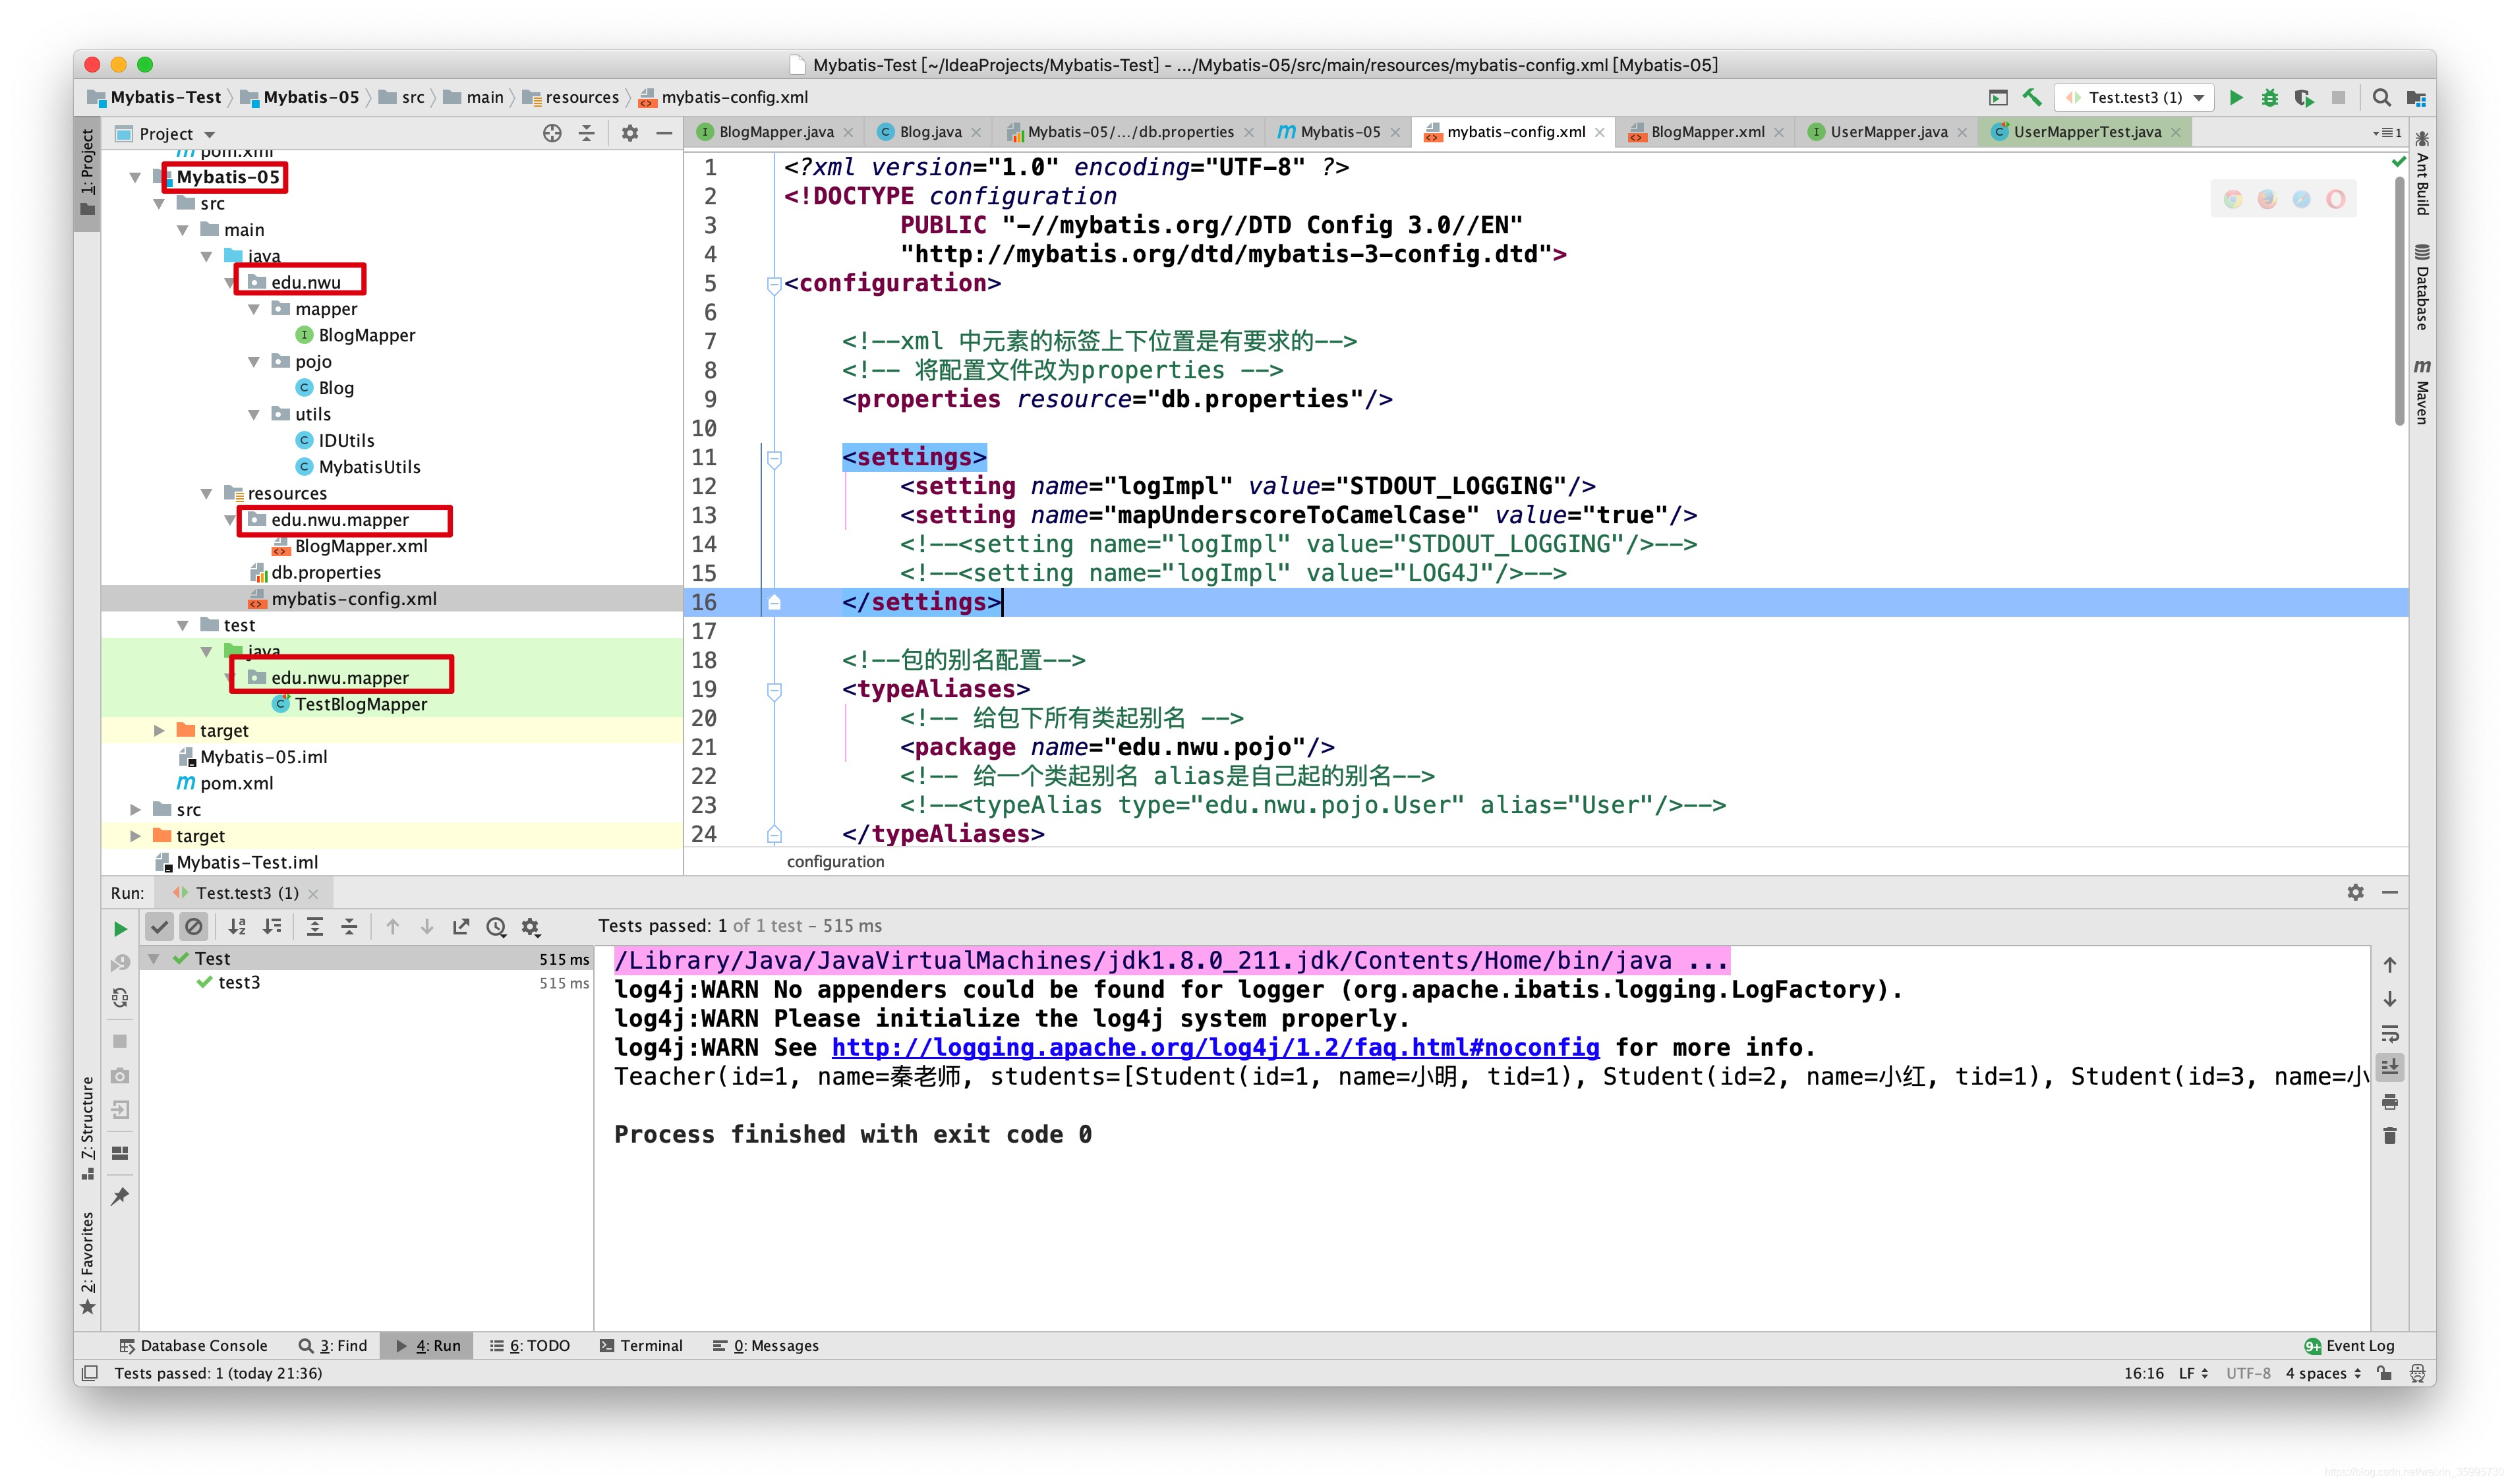2510x1484 pixels.
Task: Toggle show passed tests checkmark button
Action: pyautogui.click(x=159, y=926)
